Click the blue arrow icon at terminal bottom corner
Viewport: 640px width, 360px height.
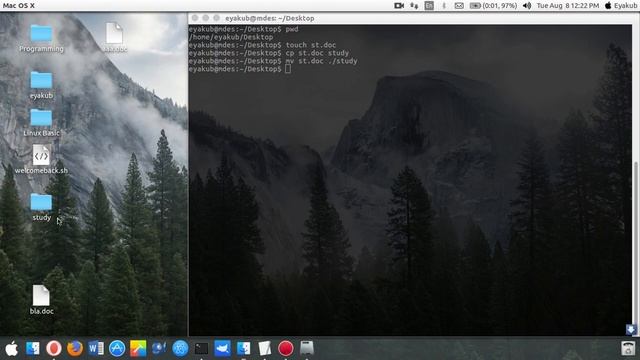point(631,329)
